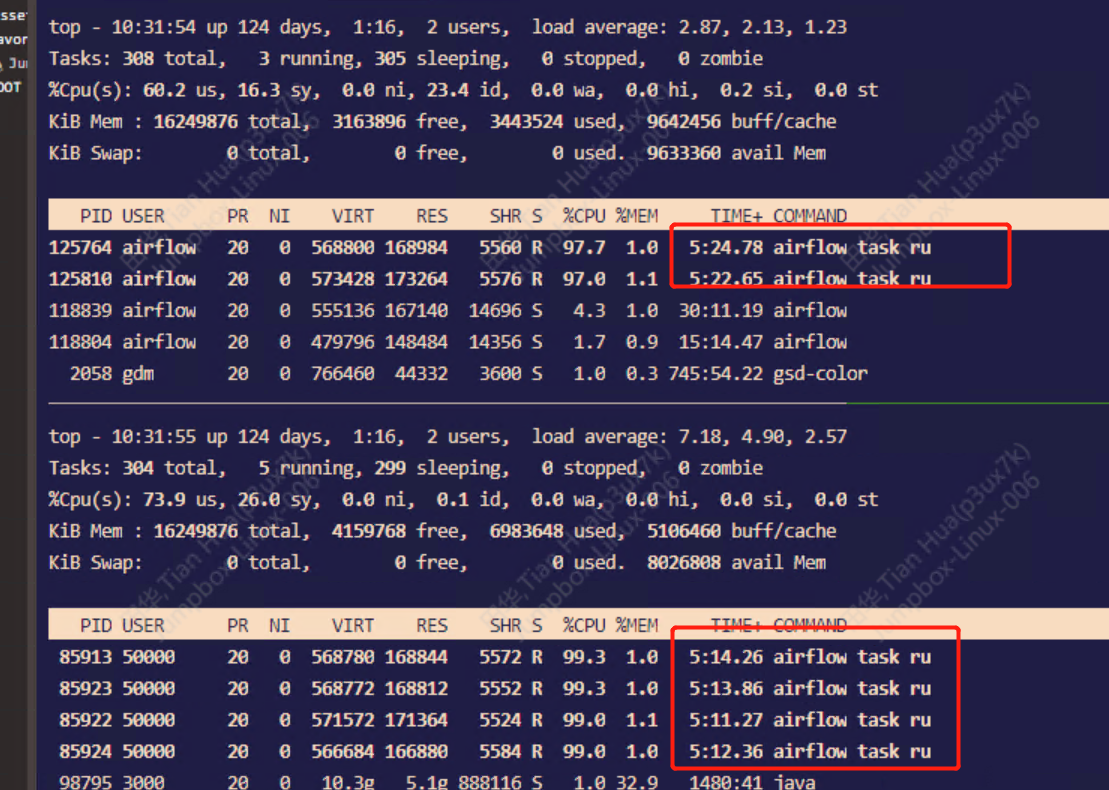Image resolution: width=1109 pixels, height=790 pixels.
Task: Select PID 85923 in process list
Action: 85,688
